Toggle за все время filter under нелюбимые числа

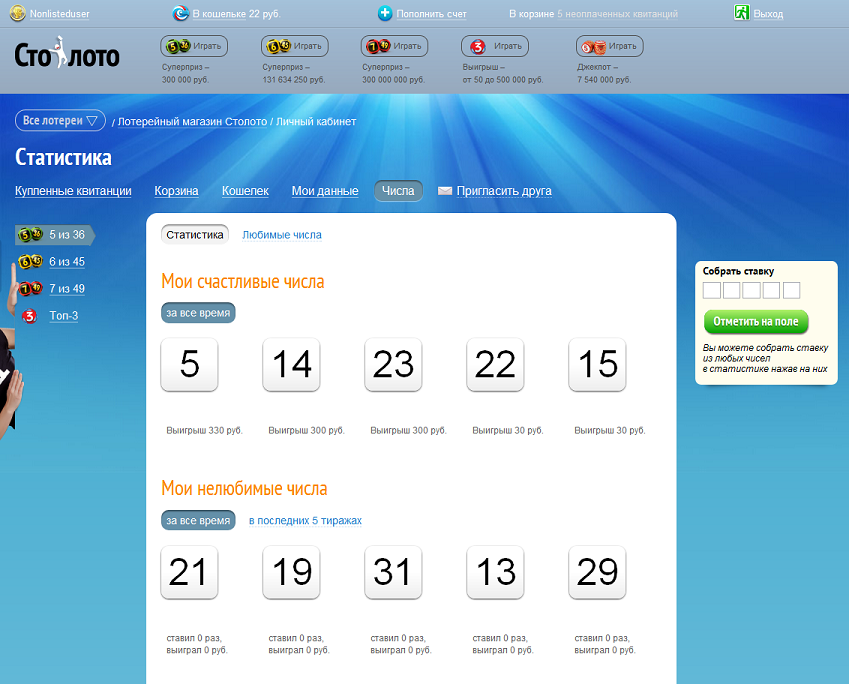tap(198, 521)
